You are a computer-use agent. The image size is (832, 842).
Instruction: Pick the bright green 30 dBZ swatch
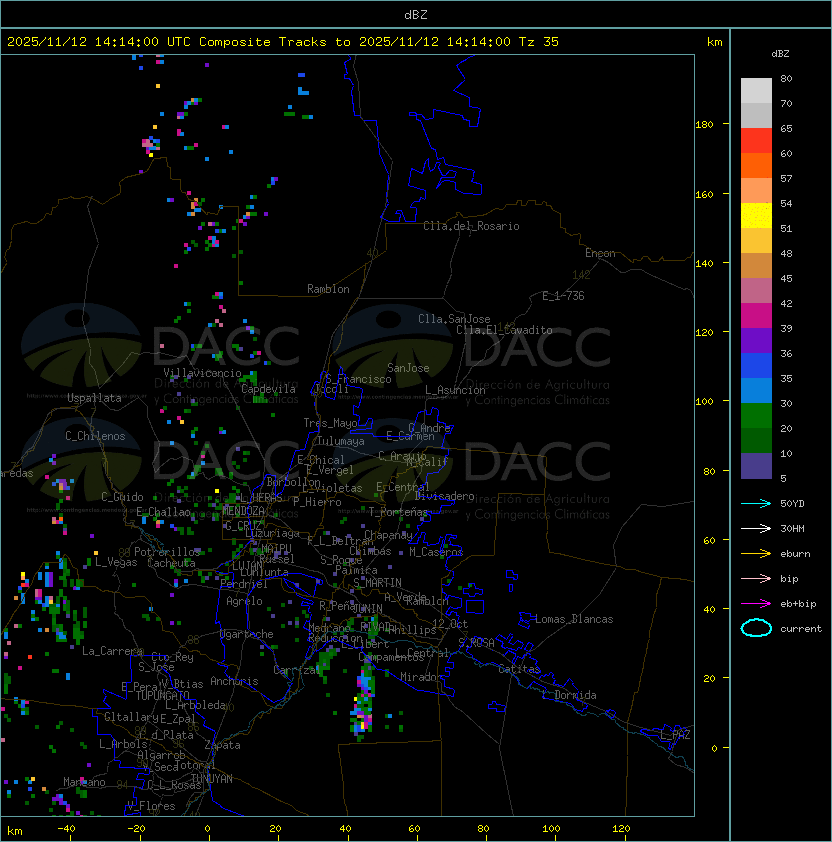pos(756,416)
